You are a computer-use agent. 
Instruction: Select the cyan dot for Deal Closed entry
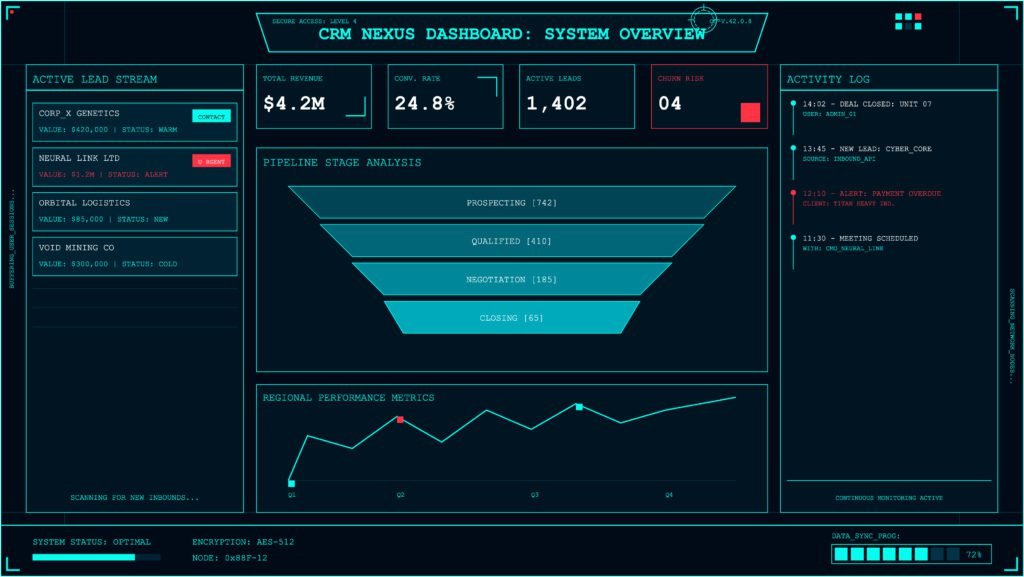793,103
